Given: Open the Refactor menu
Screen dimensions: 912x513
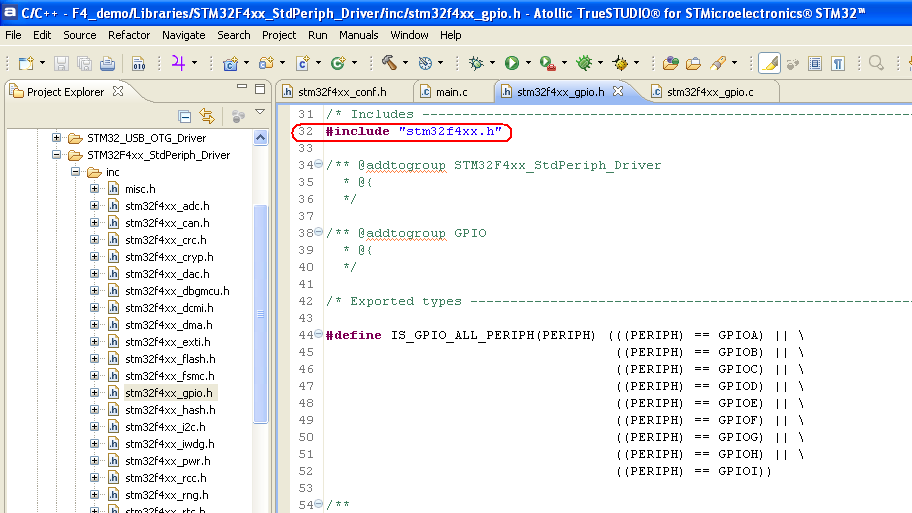Looking at the screenshot, I should (129, 35).
